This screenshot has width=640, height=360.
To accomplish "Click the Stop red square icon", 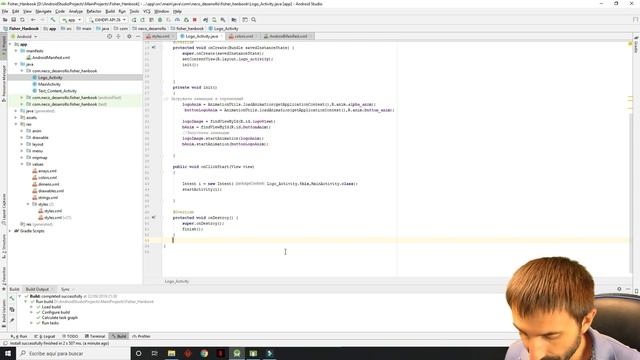I will 195,20.
